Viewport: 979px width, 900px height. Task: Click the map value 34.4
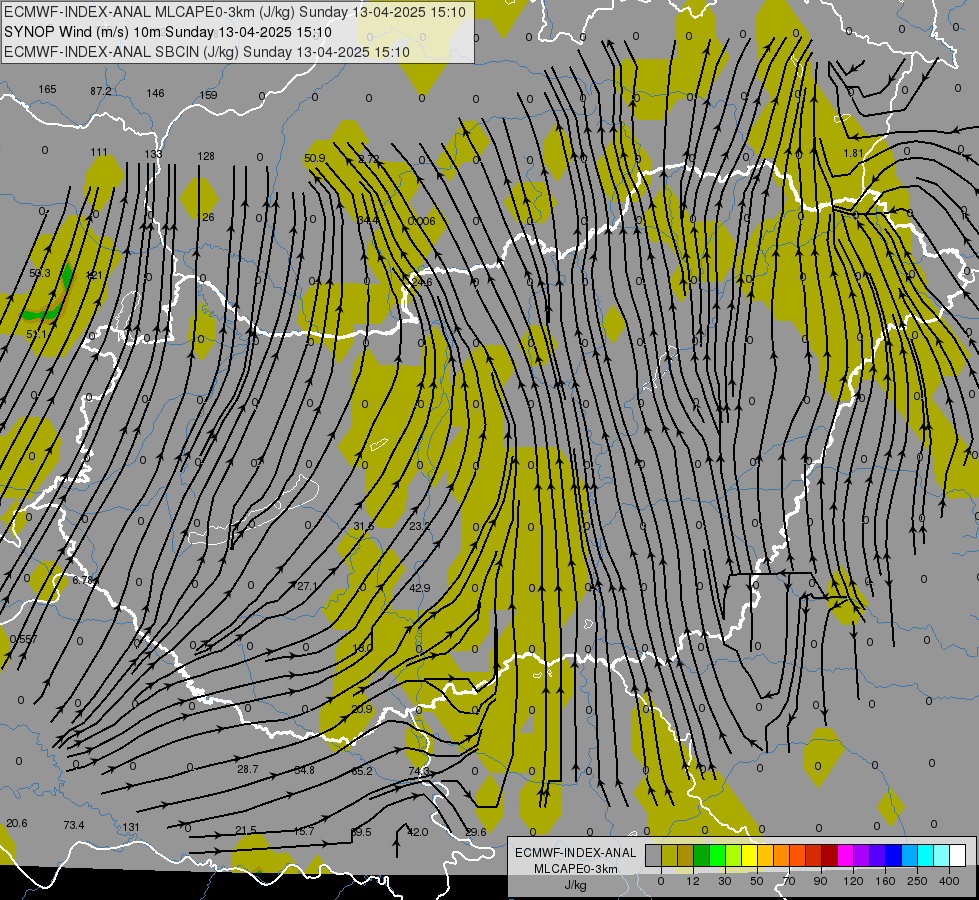(368, 220)
